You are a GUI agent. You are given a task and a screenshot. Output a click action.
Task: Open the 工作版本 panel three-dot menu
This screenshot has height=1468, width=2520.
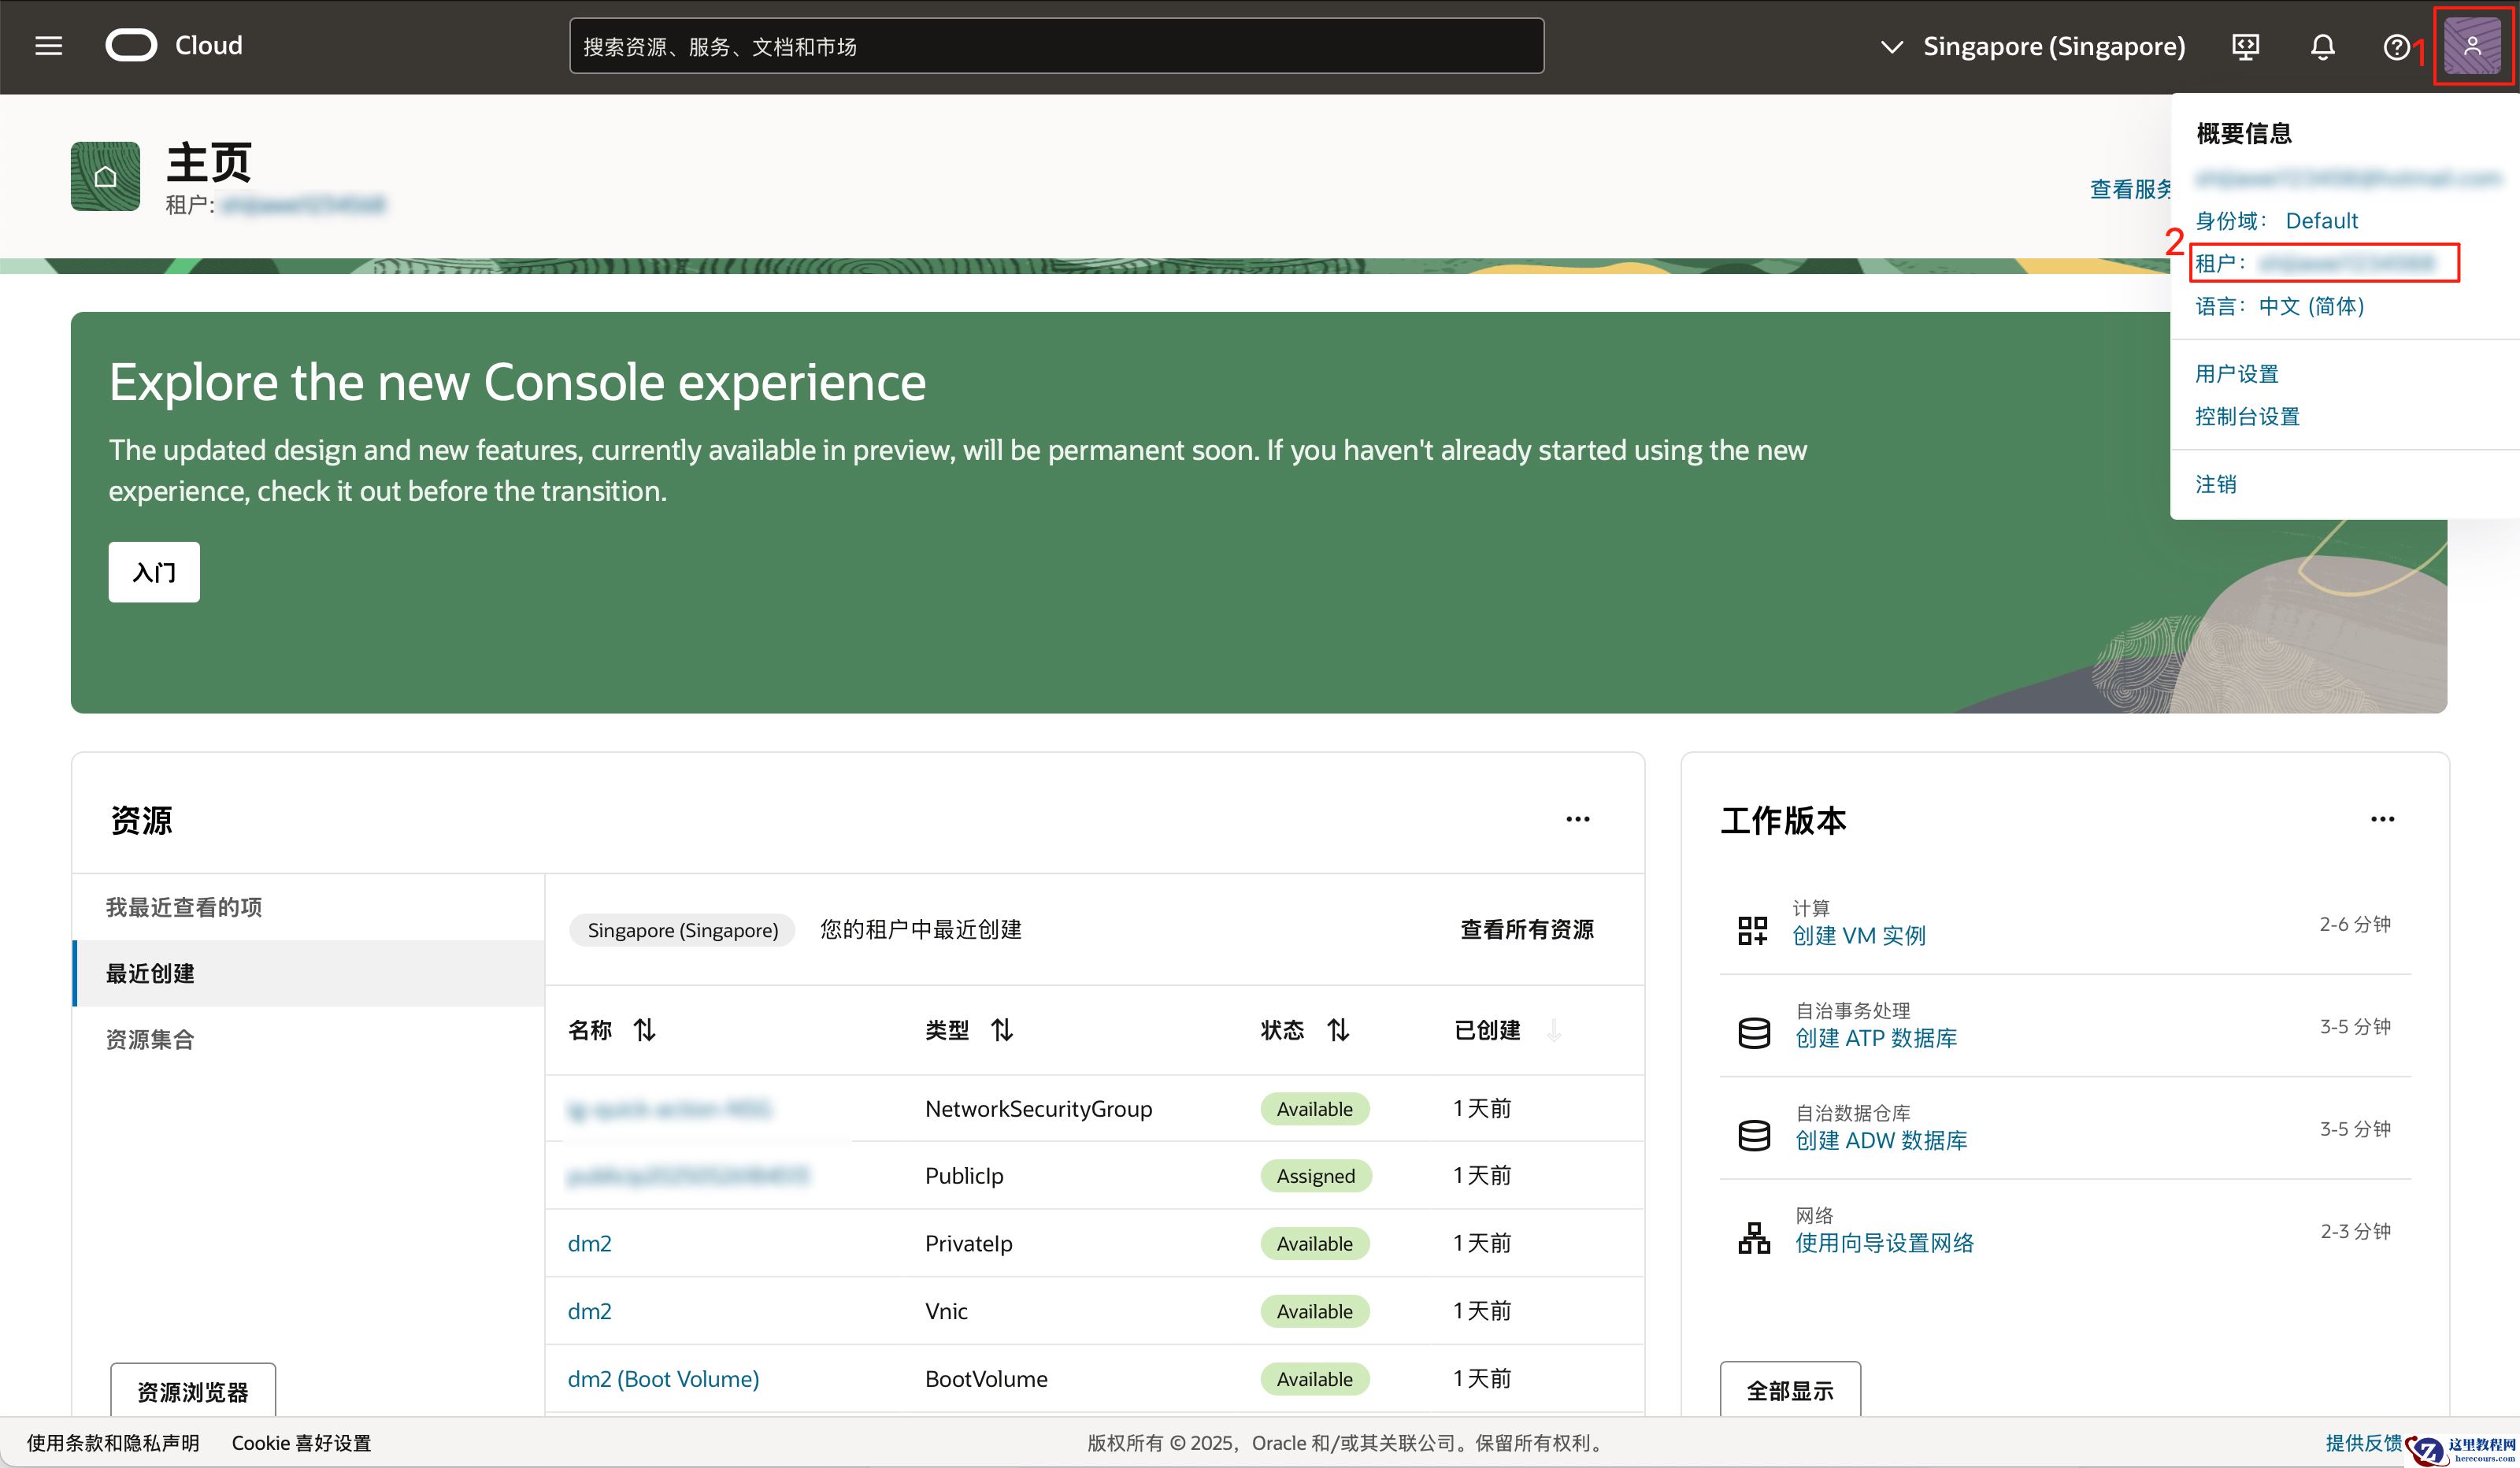(x=2382, y=819)
